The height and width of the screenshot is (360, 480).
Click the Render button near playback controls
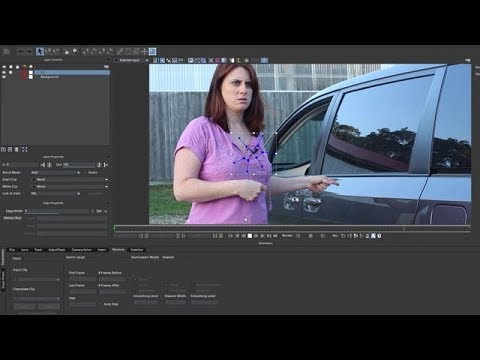(287, 235)
